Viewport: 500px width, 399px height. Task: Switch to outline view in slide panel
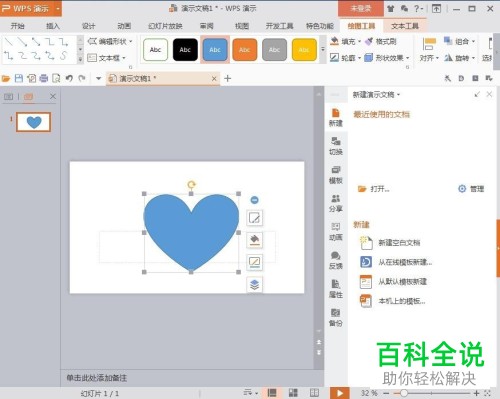click(x=9, y=97)
